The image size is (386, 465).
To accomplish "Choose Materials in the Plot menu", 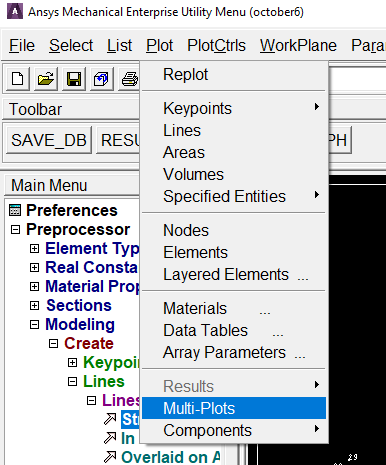I will (233, 308).
